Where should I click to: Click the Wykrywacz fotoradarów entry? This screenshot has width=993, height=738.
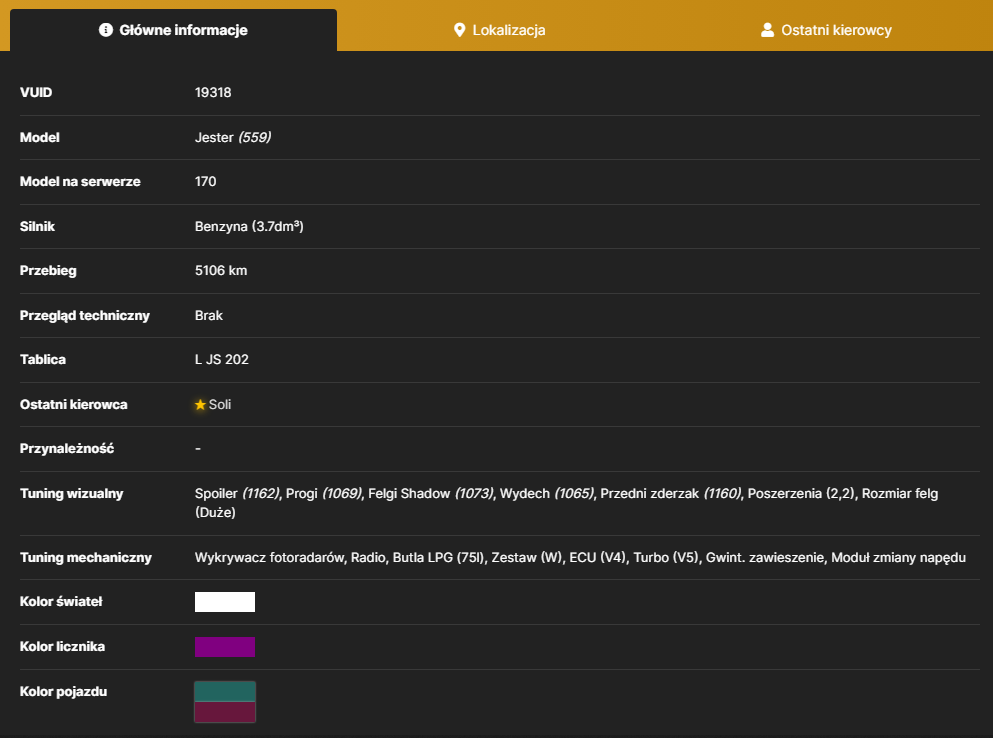coord(270,557)
